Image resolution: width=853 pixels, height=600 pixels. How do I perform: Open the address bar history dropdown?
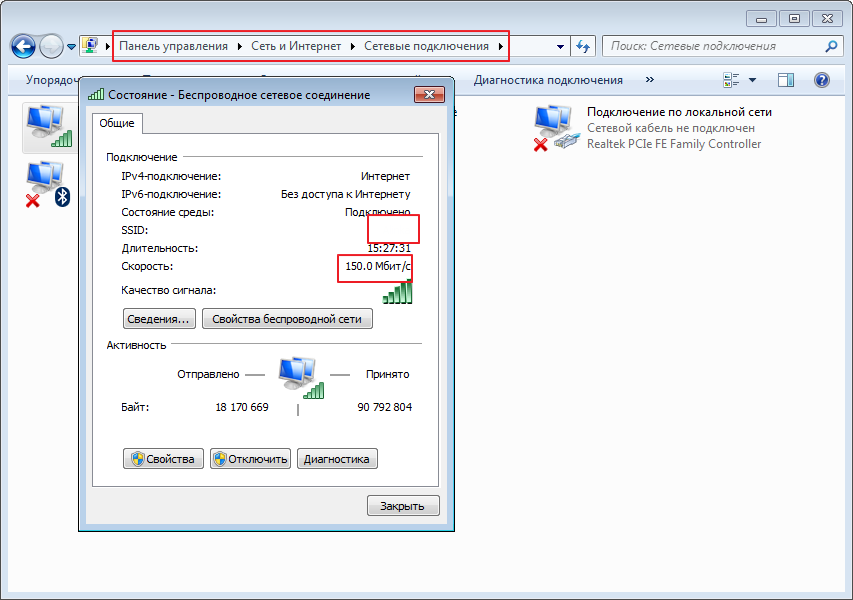tap(559, 46)
